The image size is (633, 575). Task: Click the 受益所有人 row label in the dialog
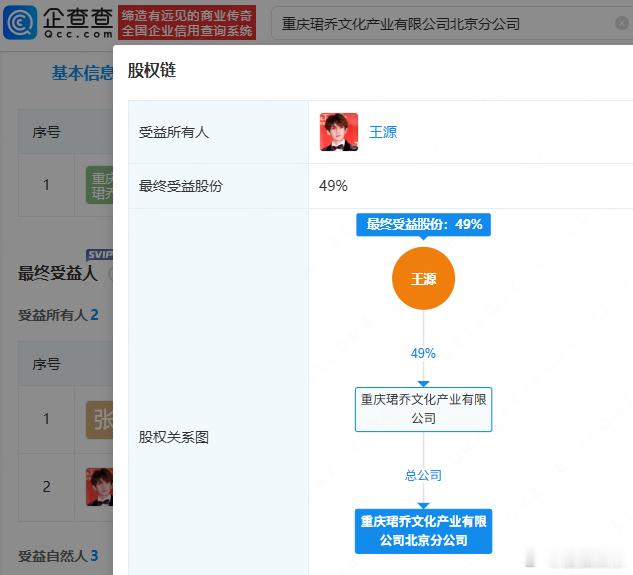point(174,132)
